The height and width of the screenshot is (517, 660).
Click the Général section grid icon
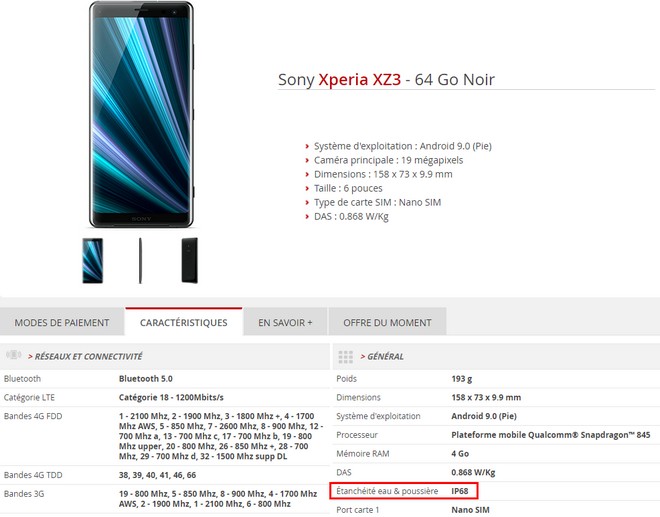point(346,357)
